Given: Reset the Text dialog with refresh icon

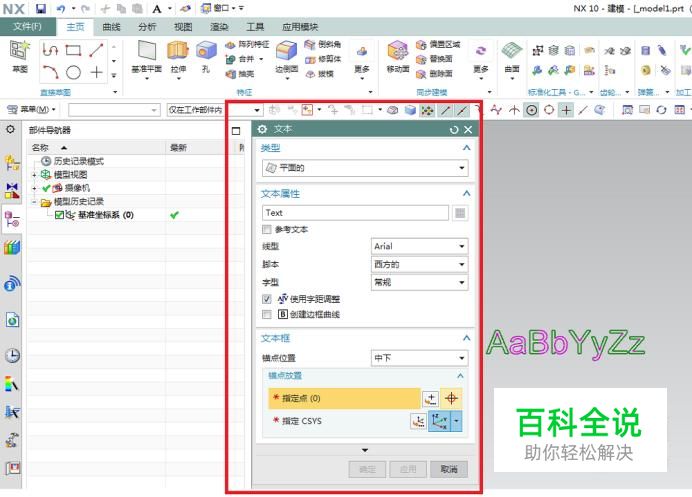Looking at the screenshot, I should (454, 129).
